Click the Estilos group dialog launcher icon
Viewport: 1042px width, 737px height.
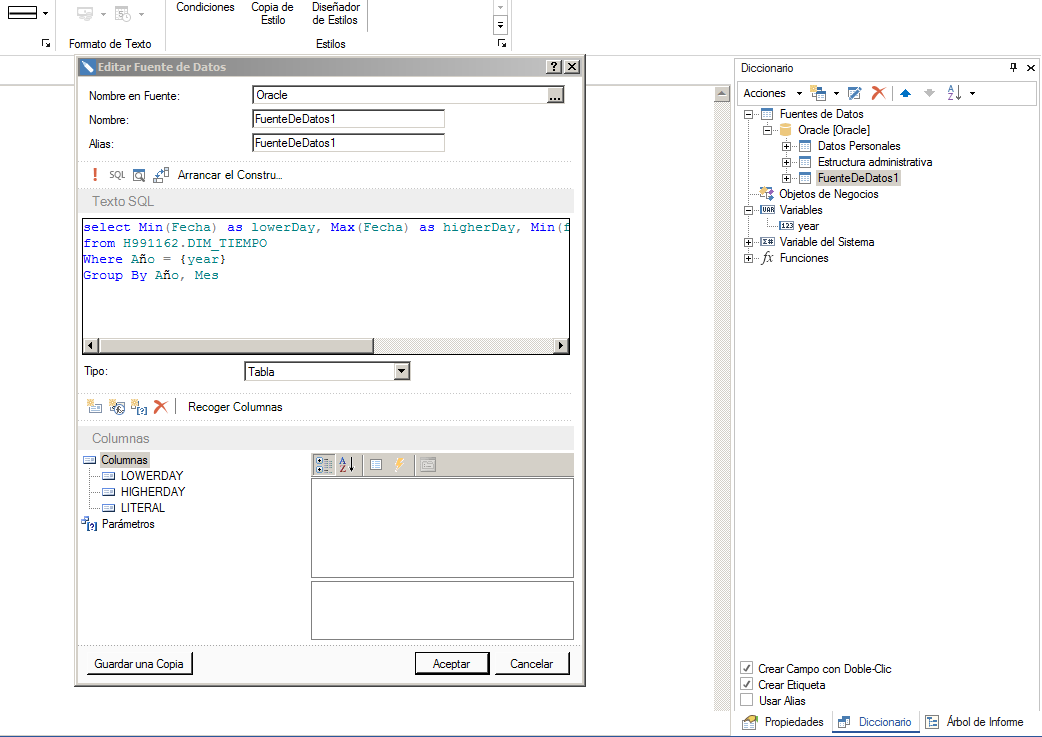[x=502, y=43]
